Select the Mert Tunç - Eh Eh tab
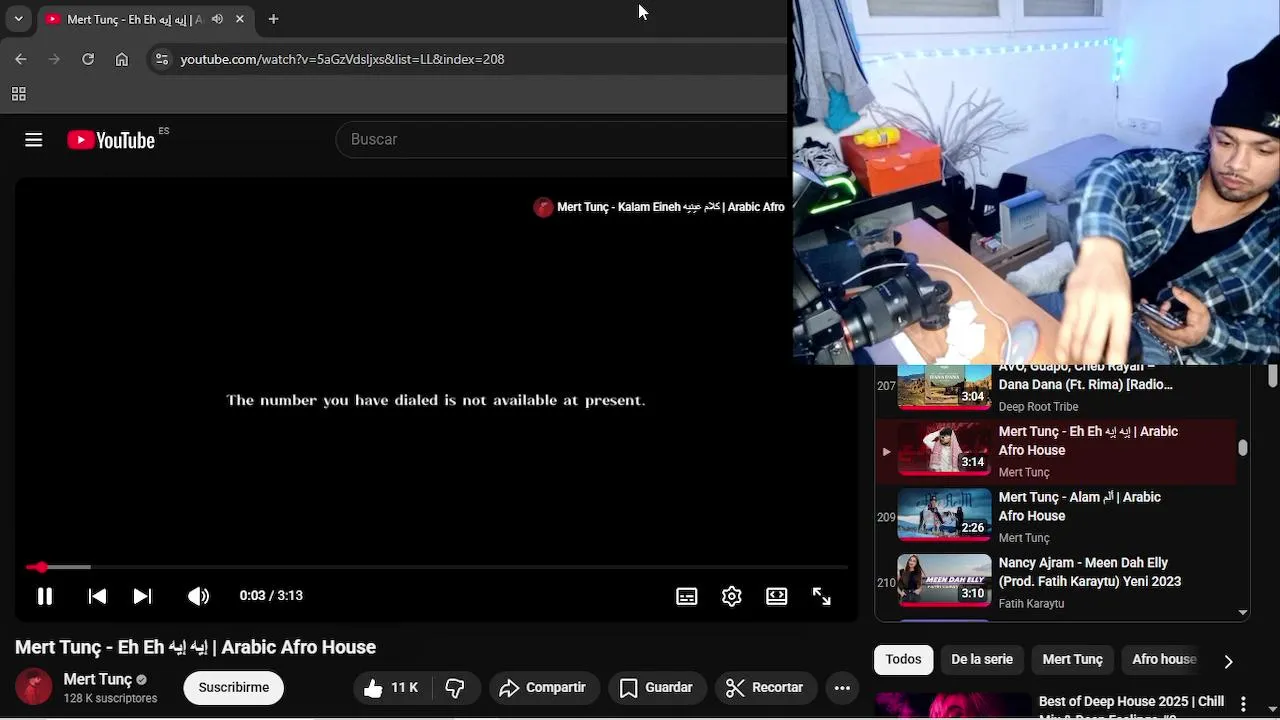Image resolution: width=1280 pixels, height=720 pixels. tap(147, 19)
